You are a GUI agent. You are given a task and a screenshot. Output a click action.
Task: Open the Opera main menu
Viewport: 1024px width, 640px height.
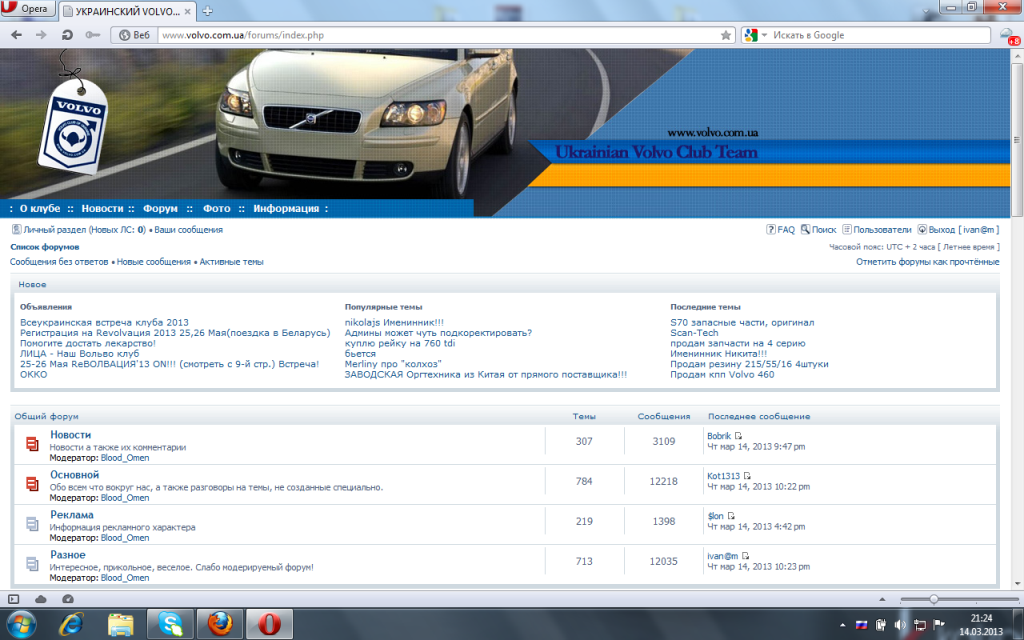(x=29, y=9)
